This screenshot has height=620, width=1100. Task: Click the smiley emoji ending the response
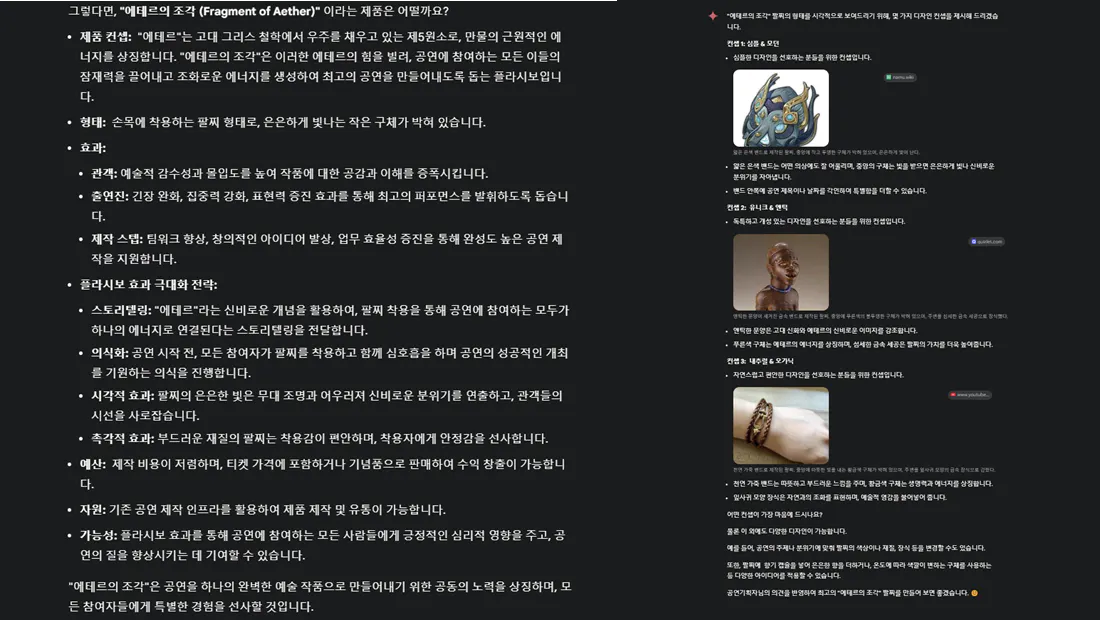(974, 593)
